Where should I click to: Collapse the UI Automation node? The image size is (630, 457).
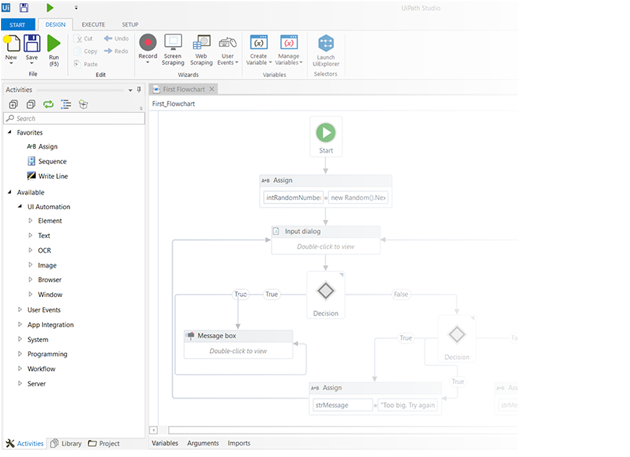[20, 207]
